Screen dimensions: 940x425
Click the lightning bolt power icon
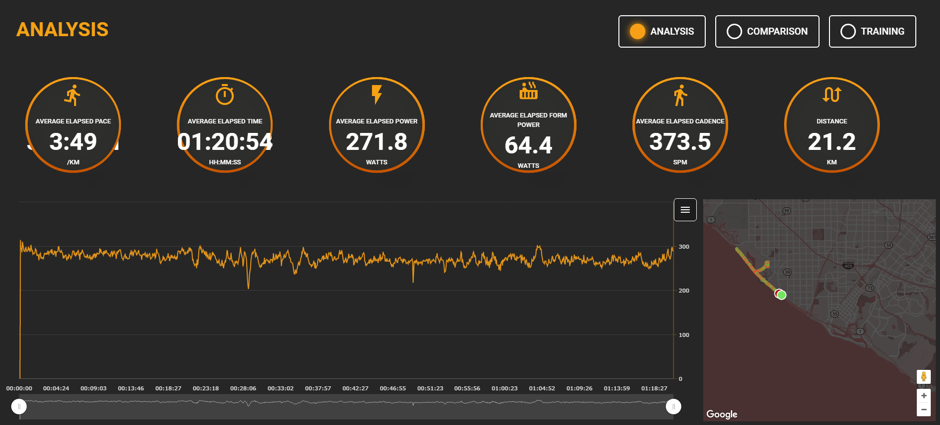[x=376, y=95]
